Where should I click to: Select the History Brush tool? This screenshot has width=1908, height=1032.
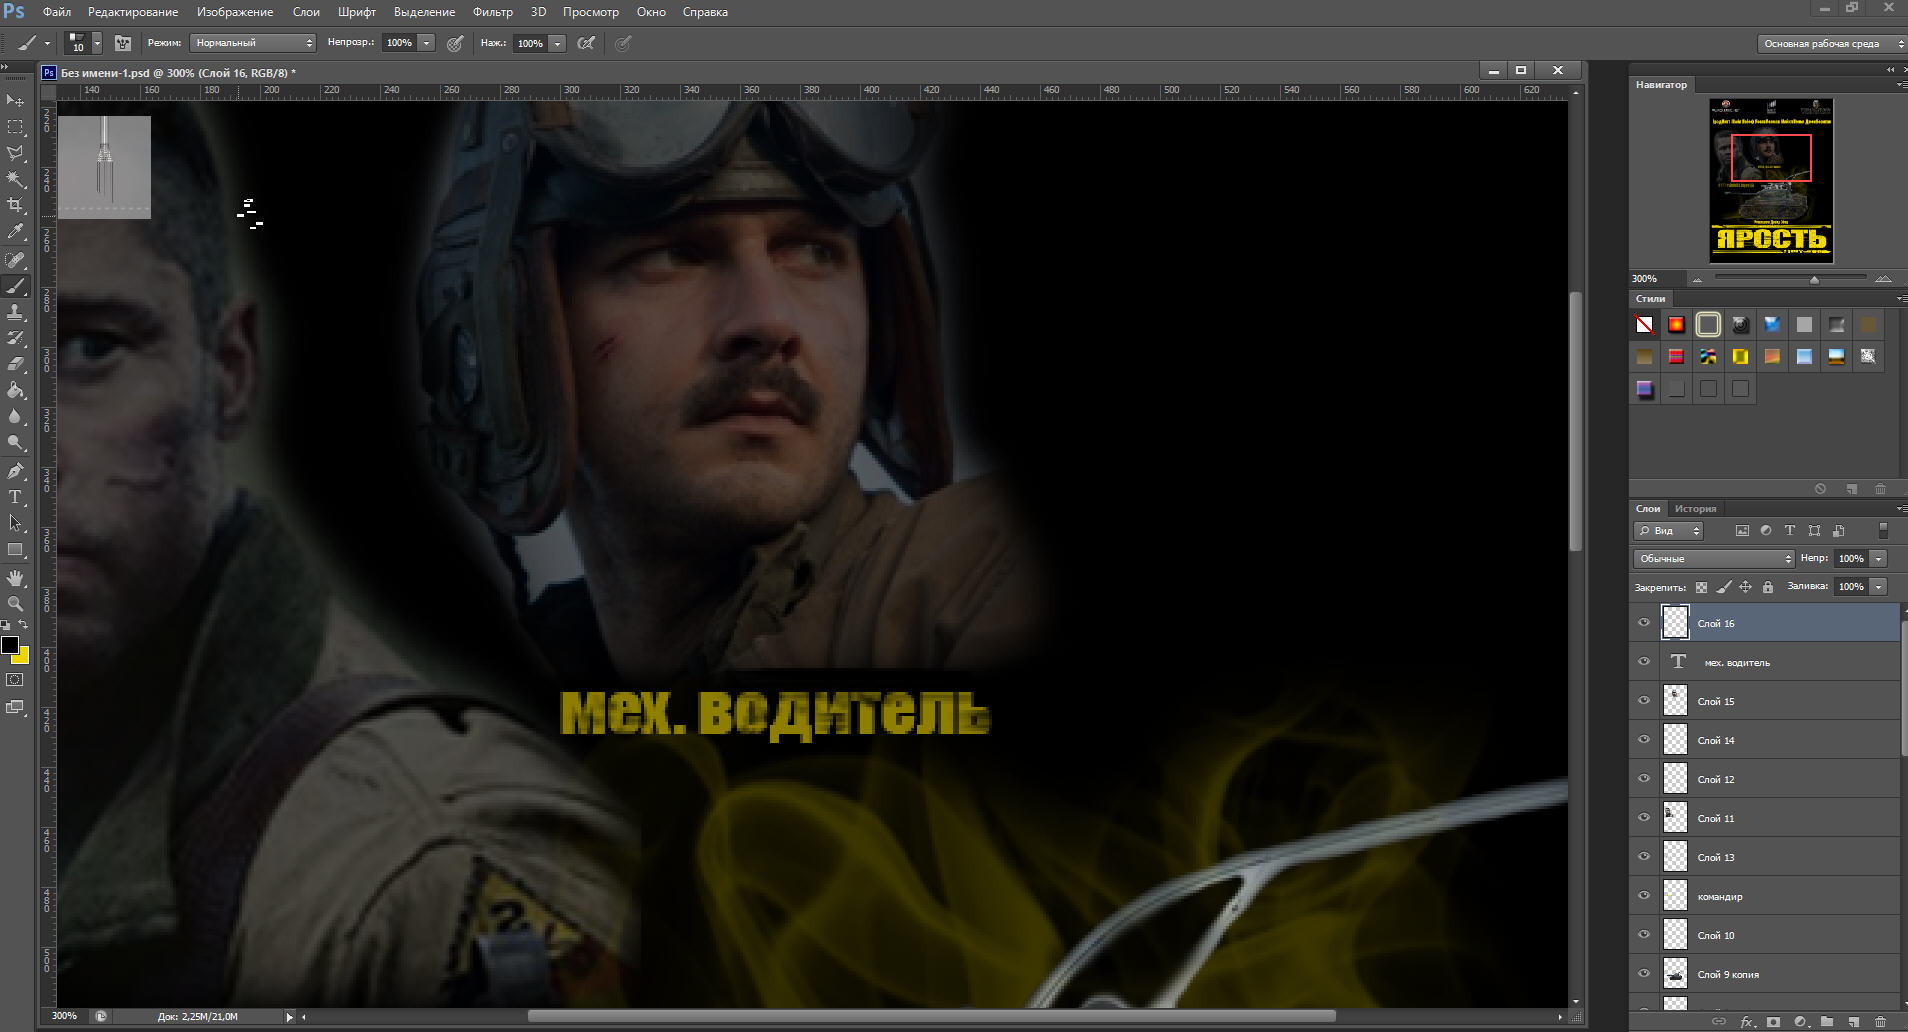coord(15,339)
